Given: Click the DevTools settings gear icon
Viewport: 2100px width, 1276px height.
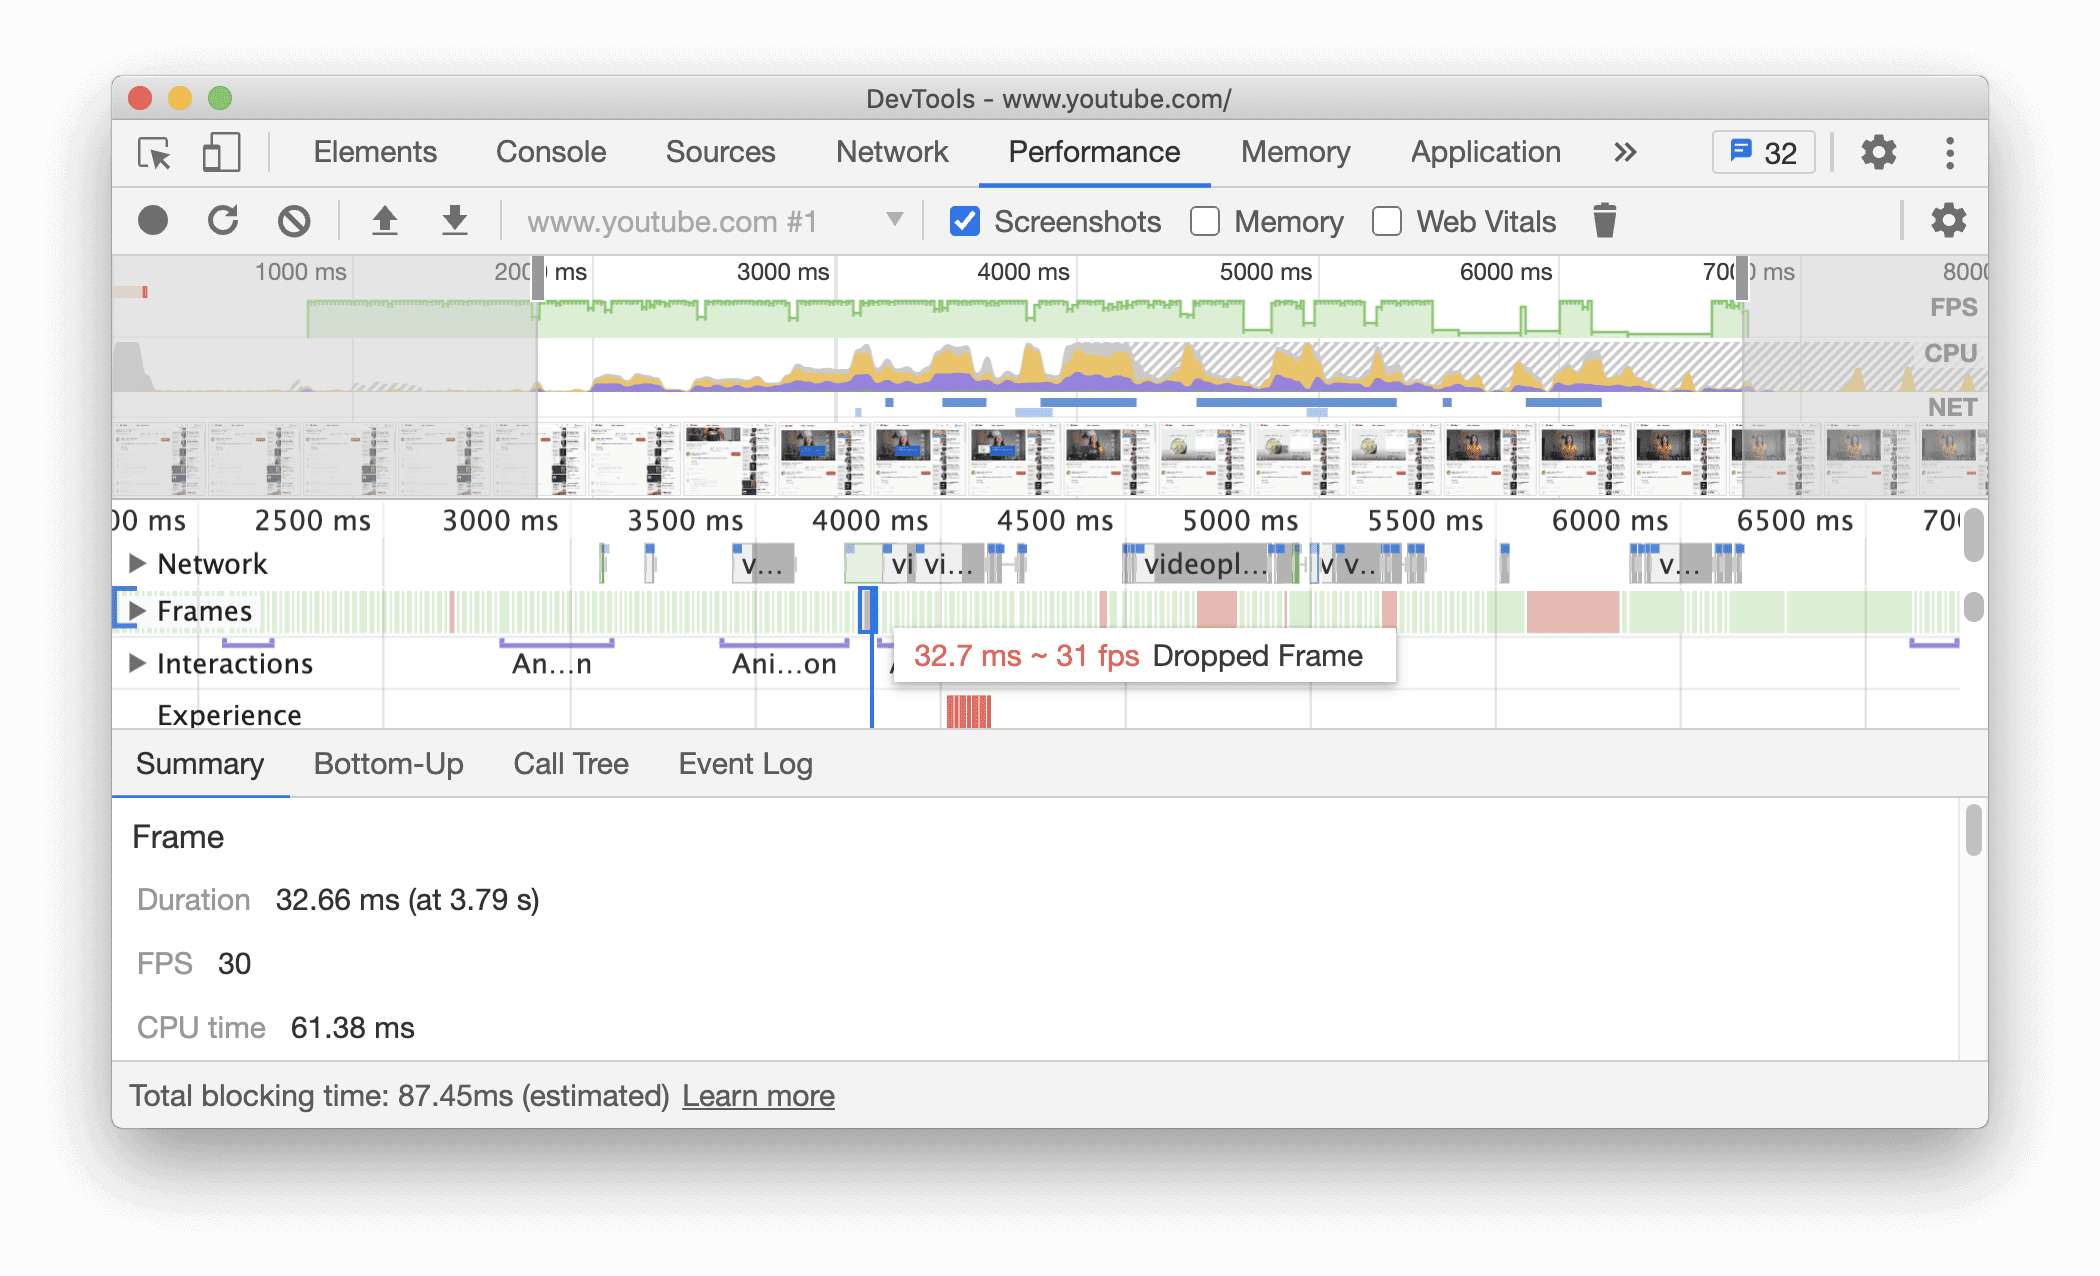Looking at the screenshot, I should [1880, 151].
